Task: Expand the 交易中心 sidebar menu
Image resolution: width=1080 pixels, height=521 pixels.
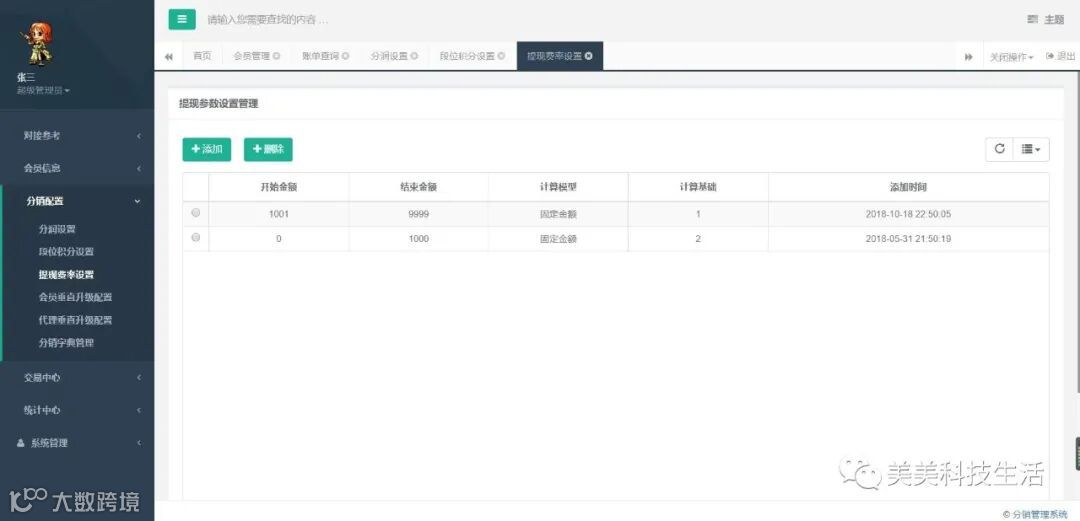Action: pos(77,378)
